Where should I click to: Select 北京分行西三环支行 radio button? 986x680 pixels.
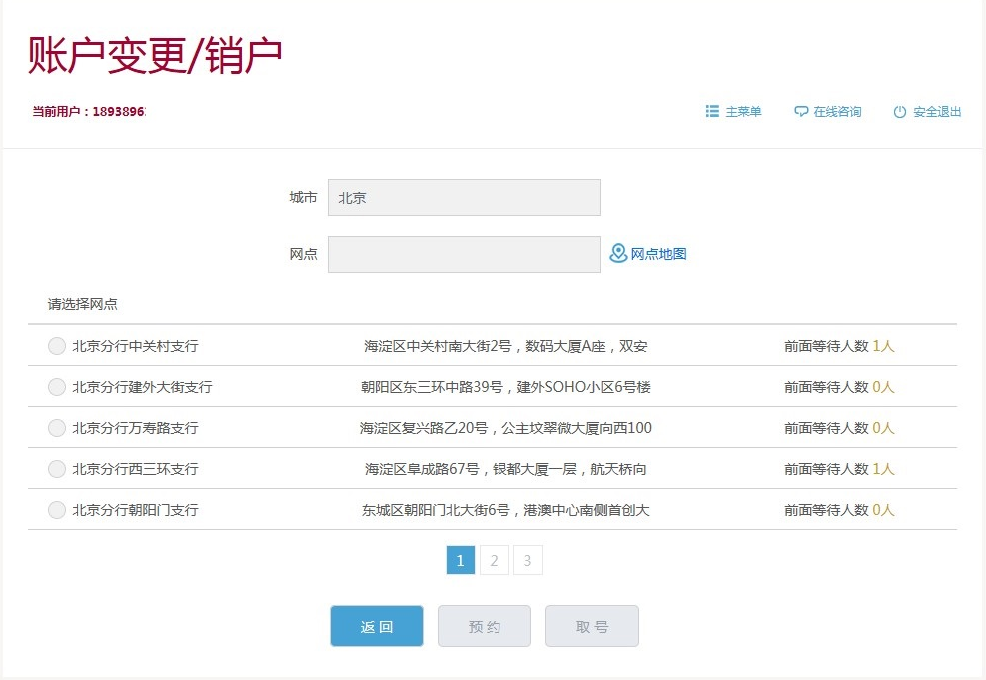pos(57,469)
